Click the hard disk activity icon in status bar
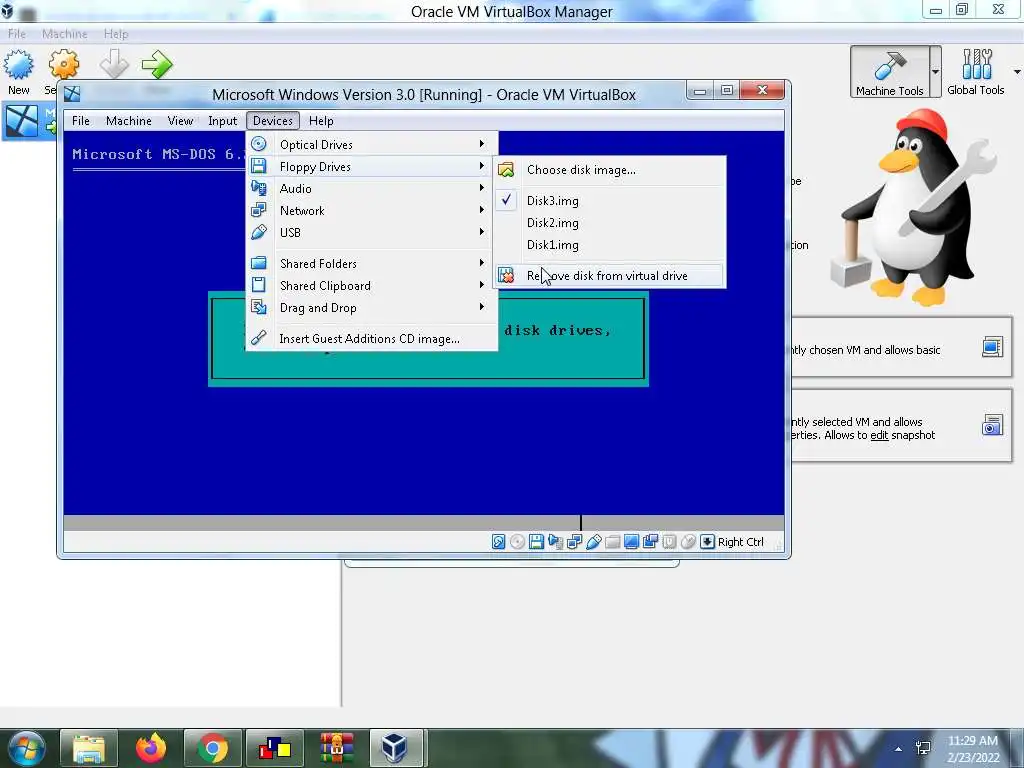 (498, 541)
